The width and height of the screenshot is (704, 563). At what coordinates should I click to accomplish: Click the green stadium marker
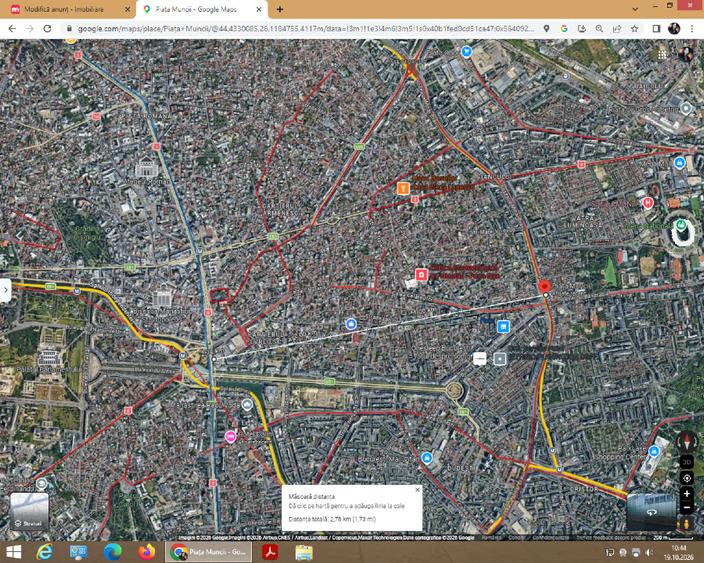pyautogui.click(x=681, y=224)
